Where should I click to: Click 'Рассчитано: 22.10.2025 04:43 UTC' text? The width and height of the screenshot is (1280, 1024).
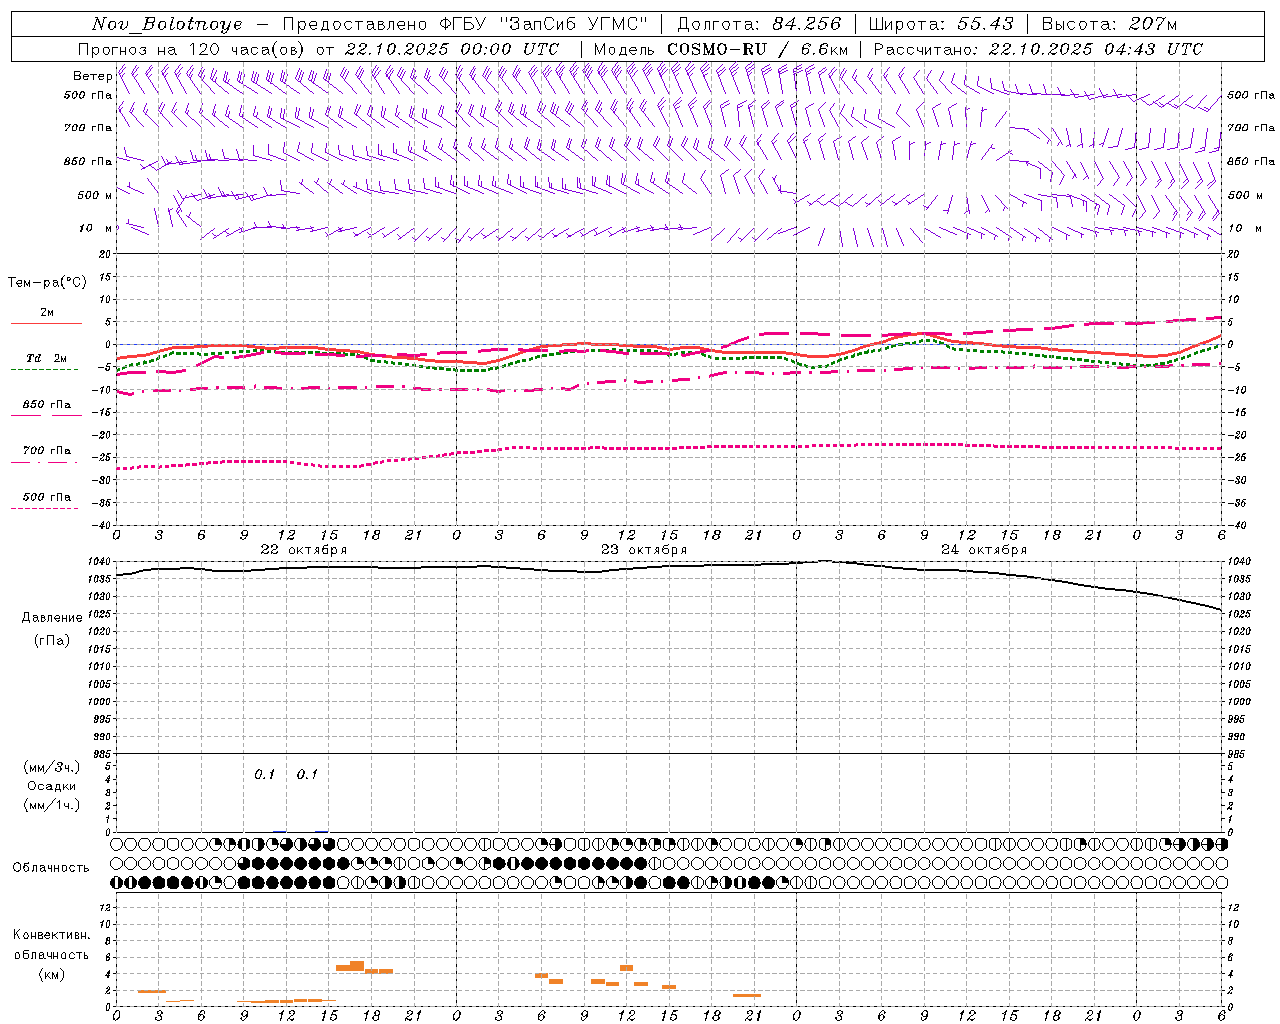[x=1038, y=49]
